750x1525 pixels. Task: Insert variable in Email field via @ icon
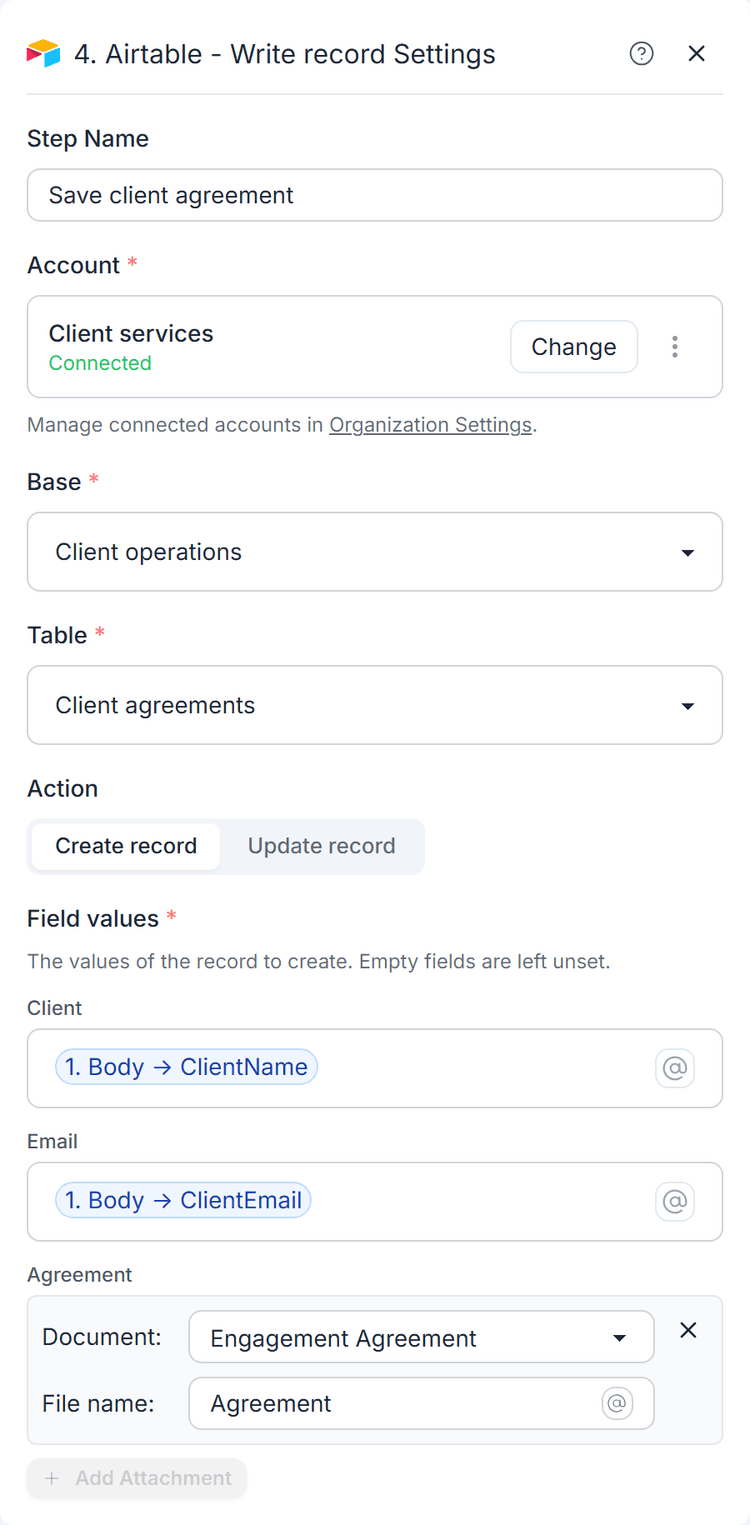click(x=675, y=1201)
